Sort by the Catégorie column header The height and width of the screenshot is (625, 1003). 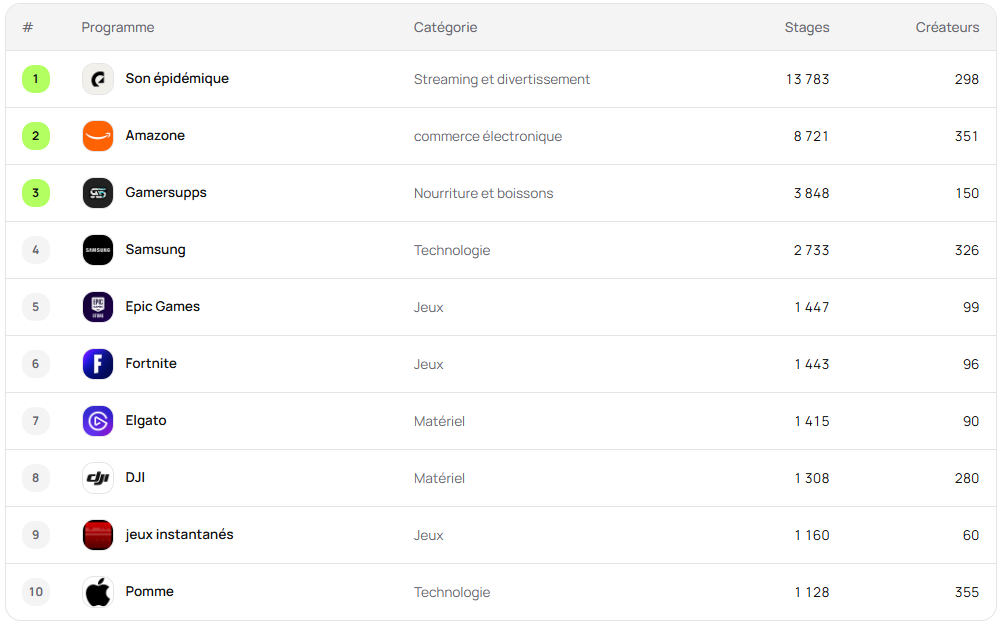[445, 28]
